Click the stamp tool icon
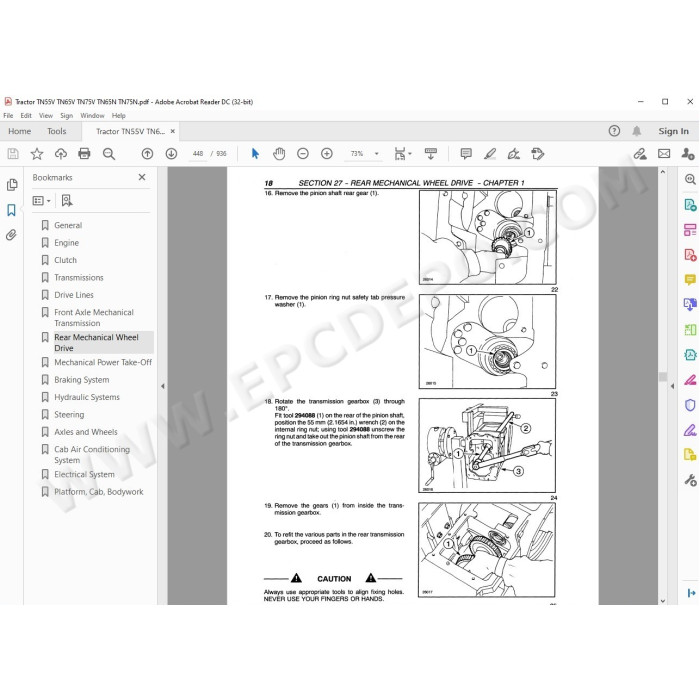 (x=538, y=154)
